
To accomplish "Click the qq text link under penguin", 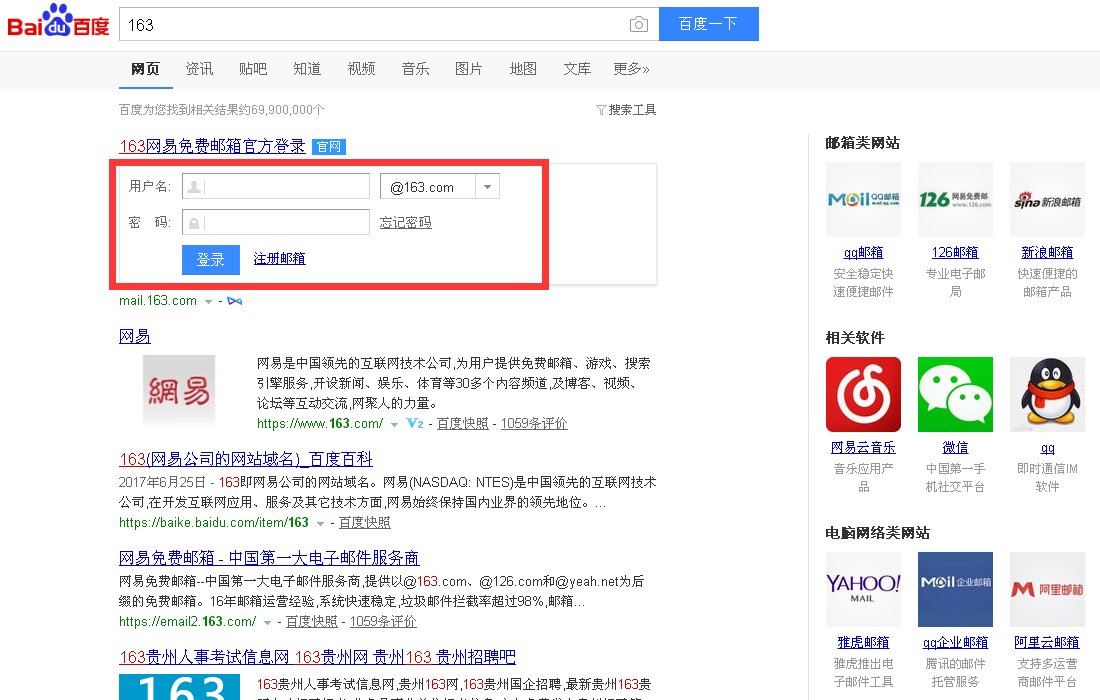I will [1047, 448].
